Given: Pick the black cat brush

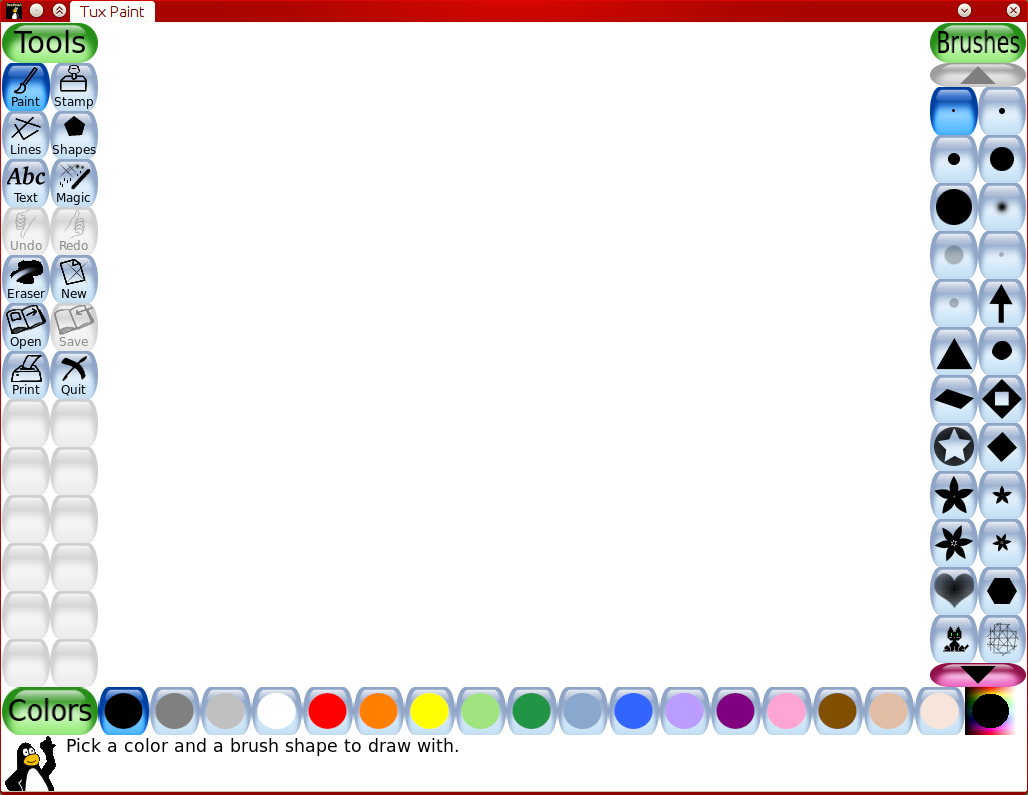Looking at the screenshot, I should point(954,638).
